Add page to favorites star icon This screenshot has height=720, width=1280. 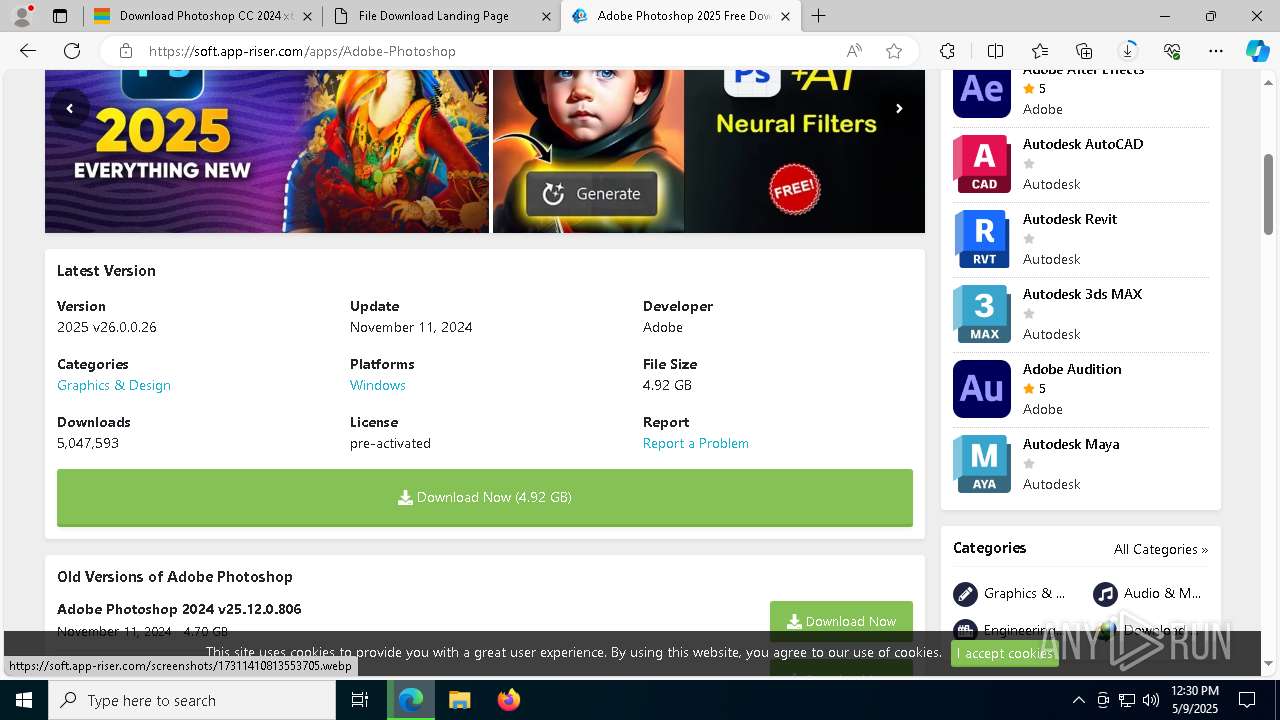click(894, 51)
